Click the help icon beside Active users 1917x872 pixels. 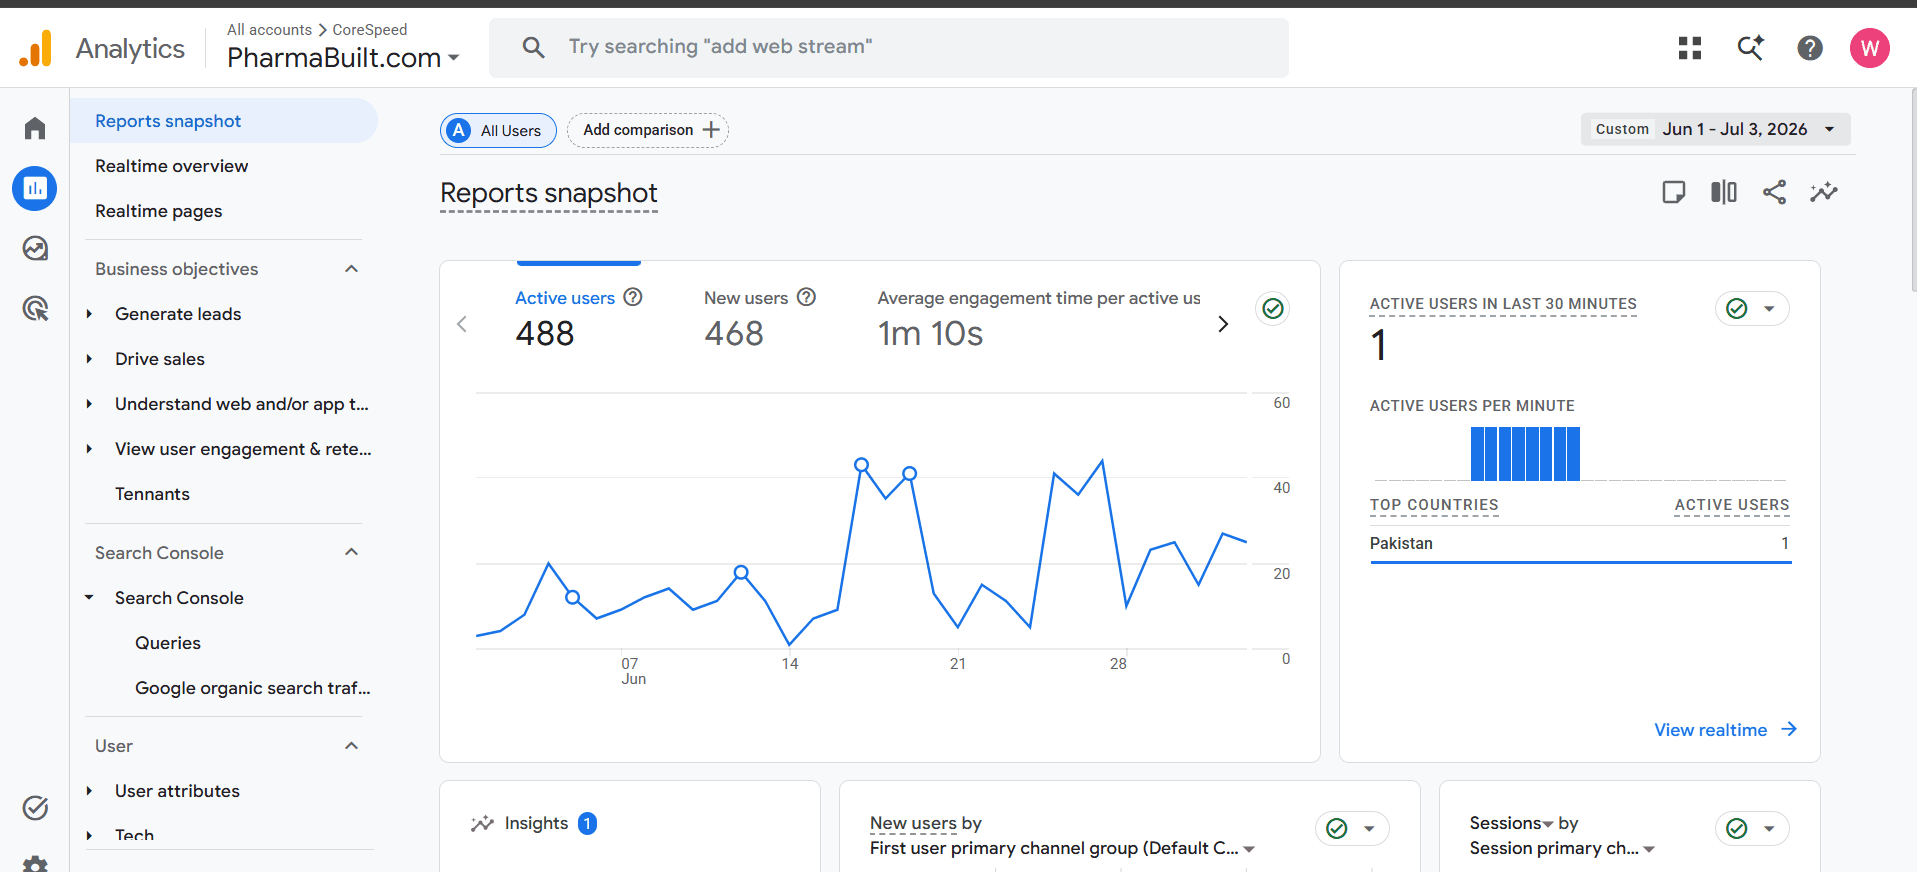(633, 297)
